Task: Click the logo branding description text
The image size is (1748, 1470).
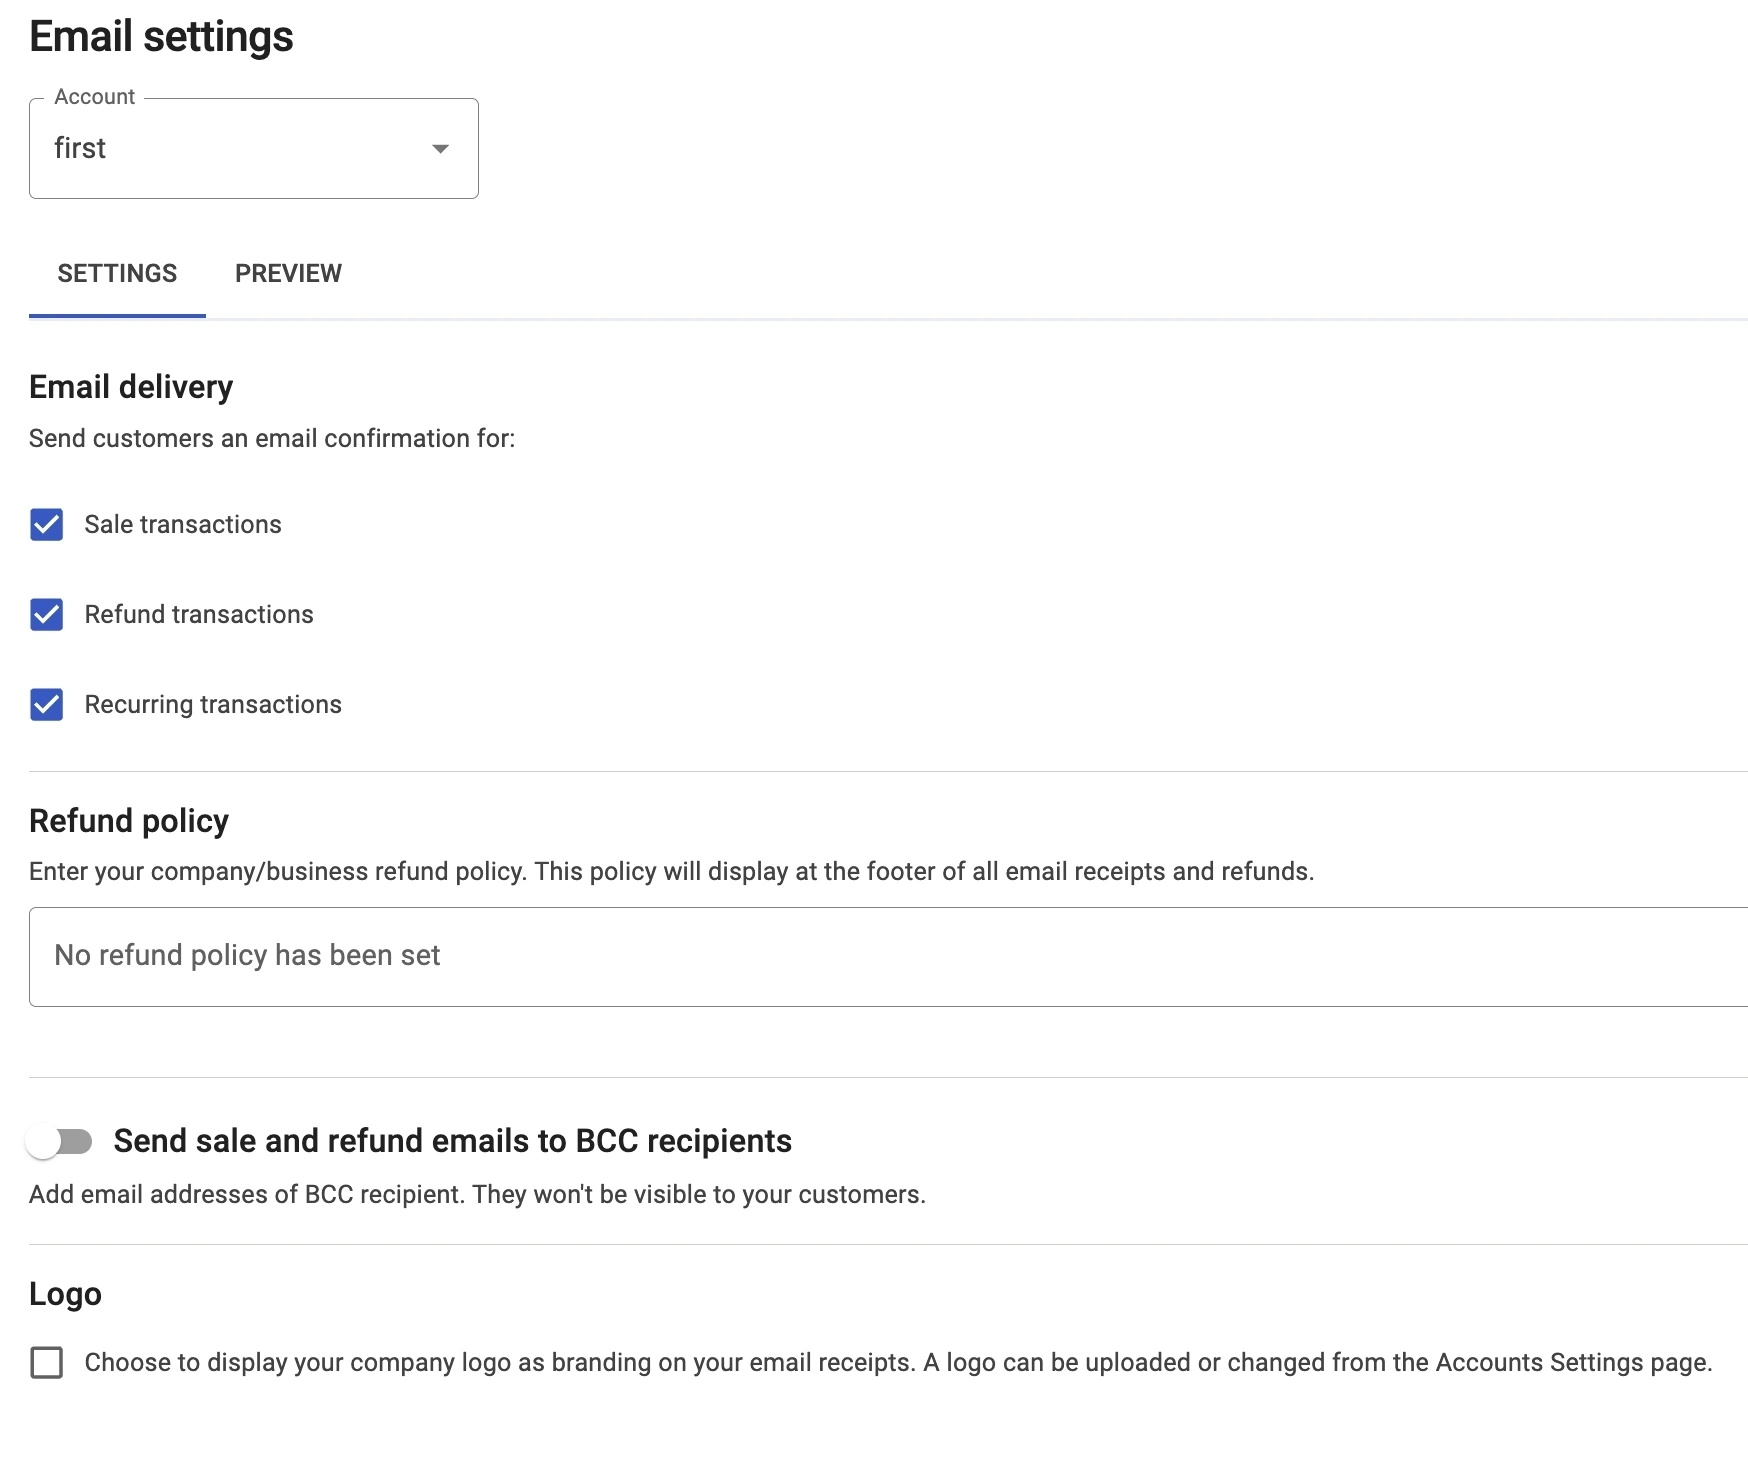Action: pos(898,1363)
